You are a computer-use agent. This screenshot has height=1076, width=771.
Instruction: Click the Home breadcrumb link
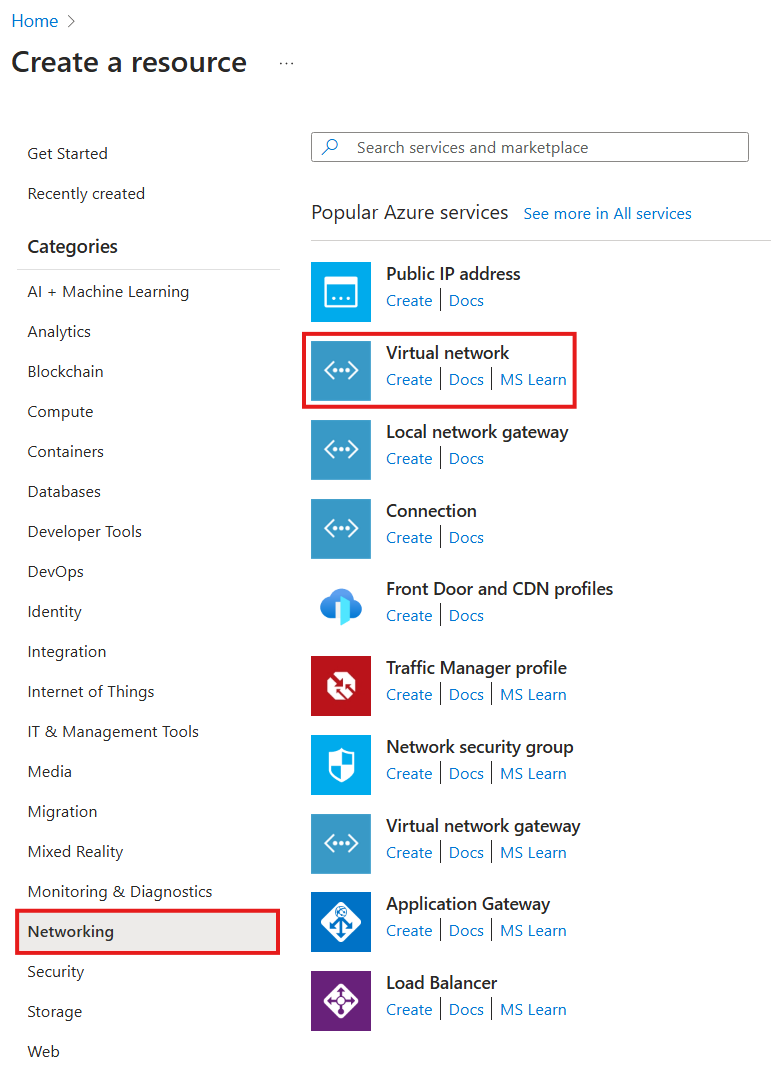[35, 20]
